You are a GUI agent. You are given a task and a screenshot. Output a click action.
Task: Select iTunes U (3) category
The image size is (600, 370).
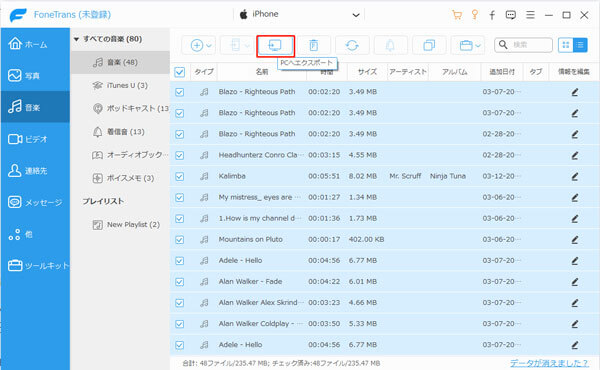[120, 85]
